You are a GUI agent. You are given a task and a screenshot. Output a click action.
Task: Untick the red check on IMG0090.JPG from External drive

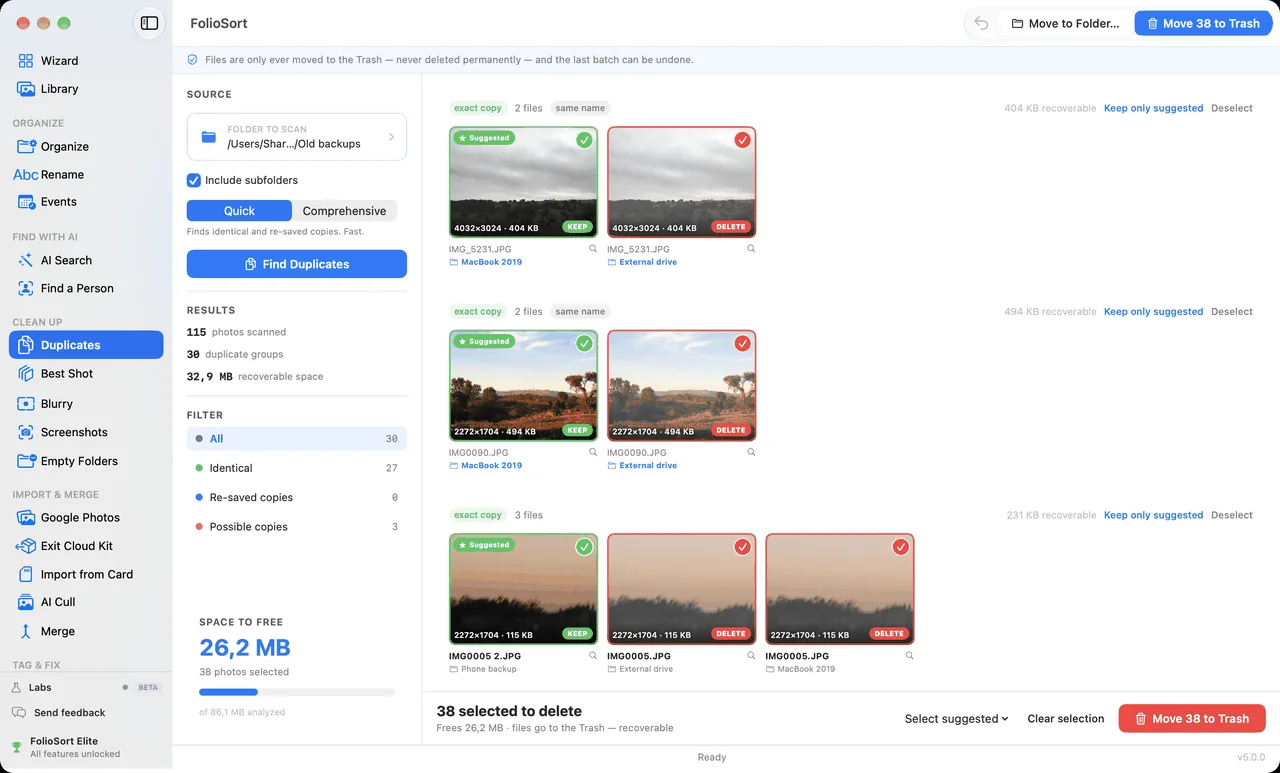point(742,343)
